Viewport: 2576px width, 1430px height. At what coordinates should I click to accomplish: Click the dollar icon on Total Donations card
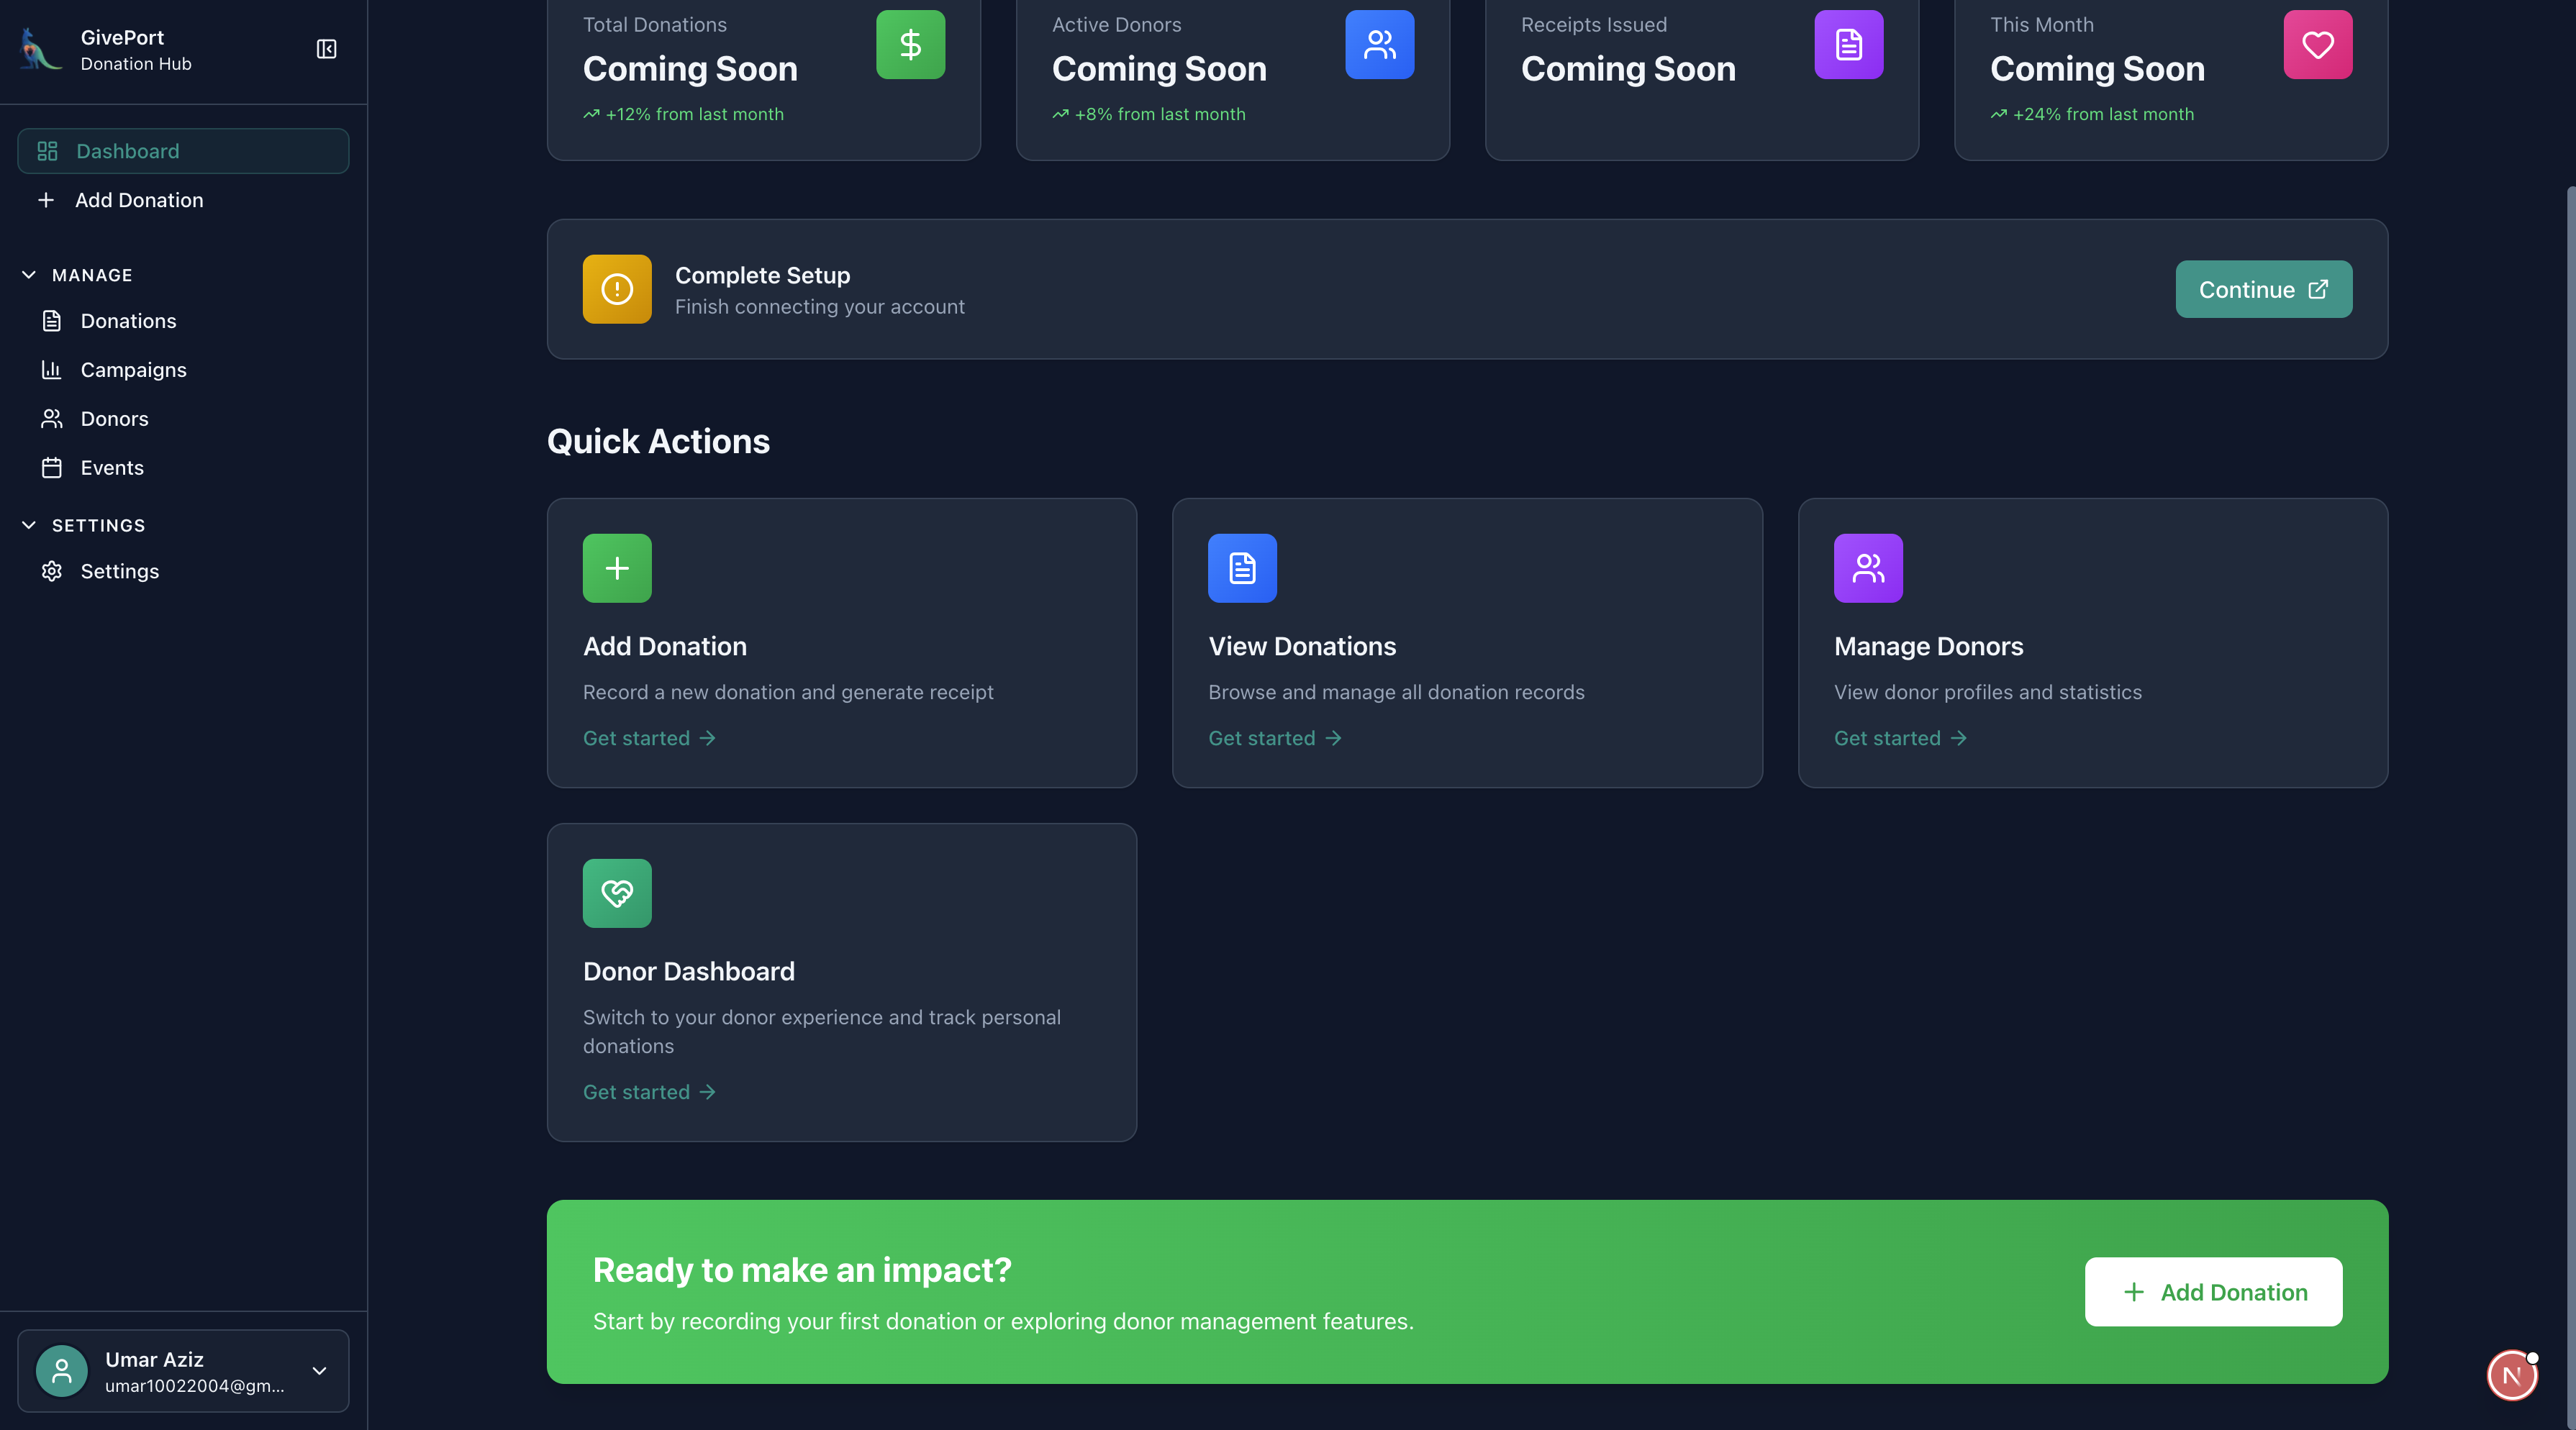(x=909, y=44)
